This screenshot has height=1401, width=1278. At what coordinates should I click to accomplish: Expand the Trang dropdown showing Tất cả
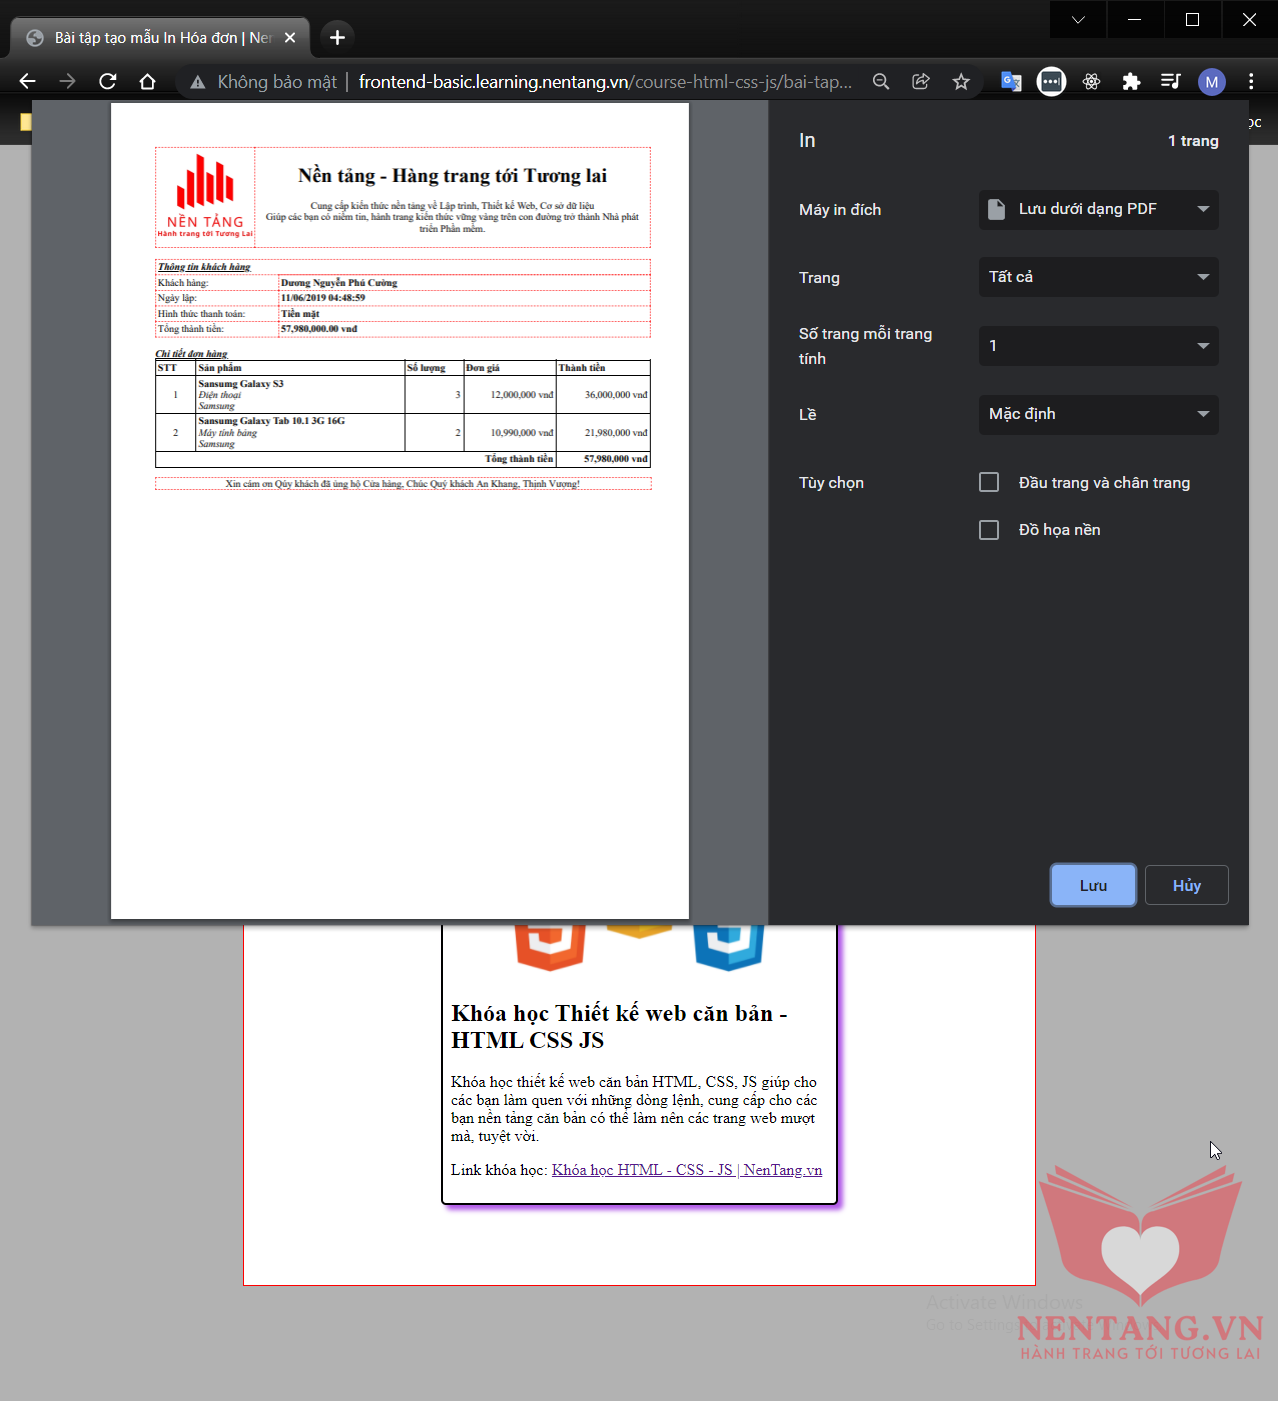click(1098, 277)
